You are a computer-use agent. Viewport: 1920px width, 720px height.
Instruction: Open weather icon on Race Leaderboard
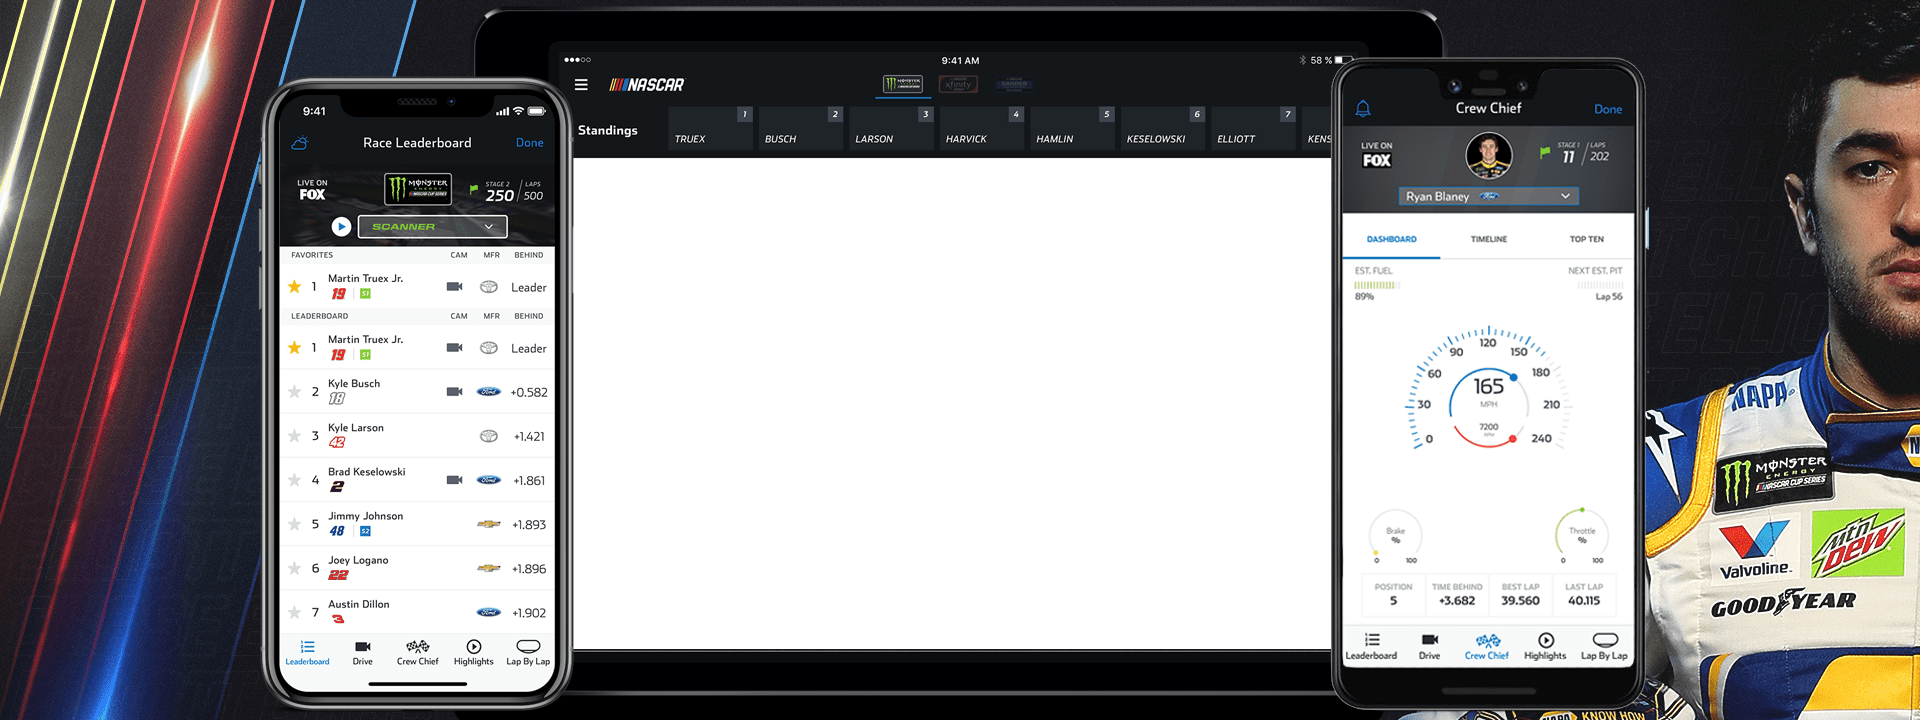pos(299,143)
